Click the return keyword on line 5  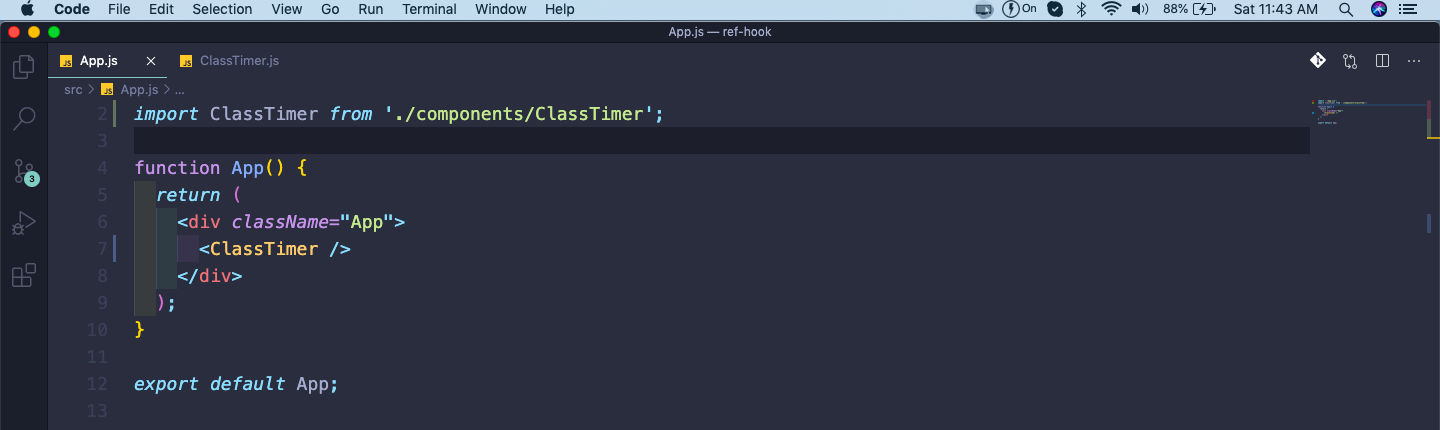pos(188,195)
